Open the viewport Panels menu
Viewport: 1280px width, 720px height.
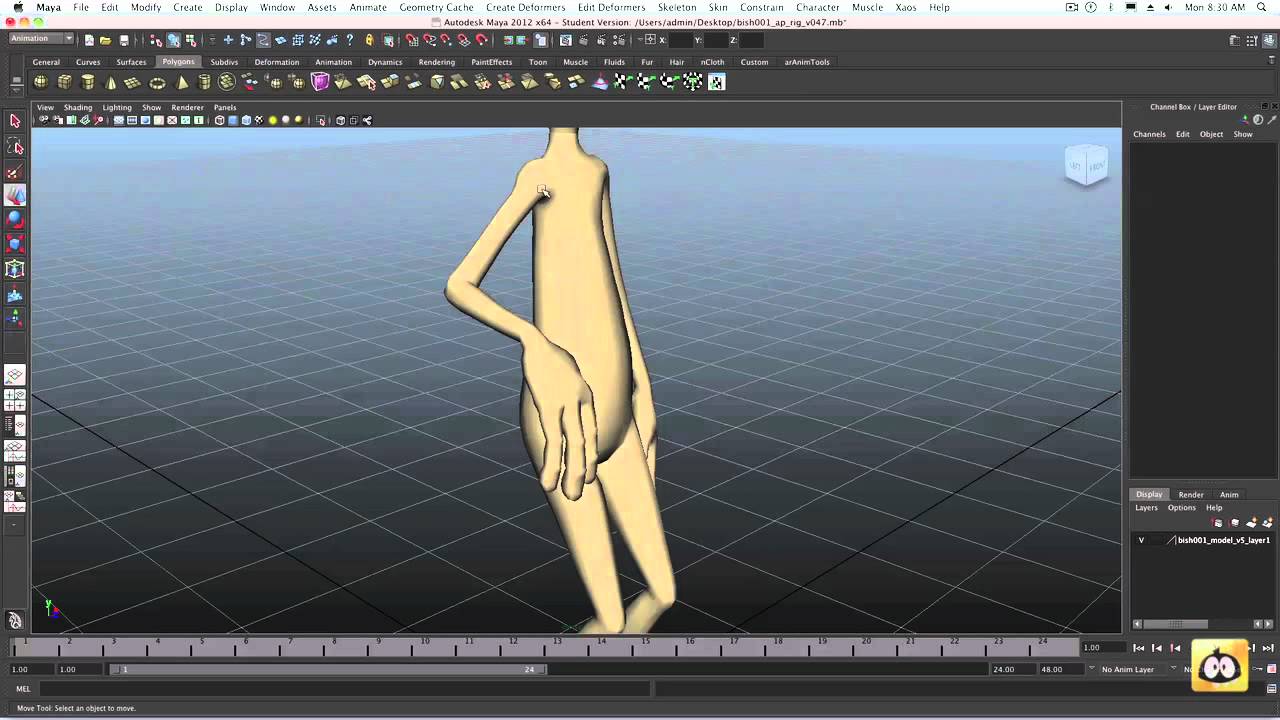(x=225, y=107)
